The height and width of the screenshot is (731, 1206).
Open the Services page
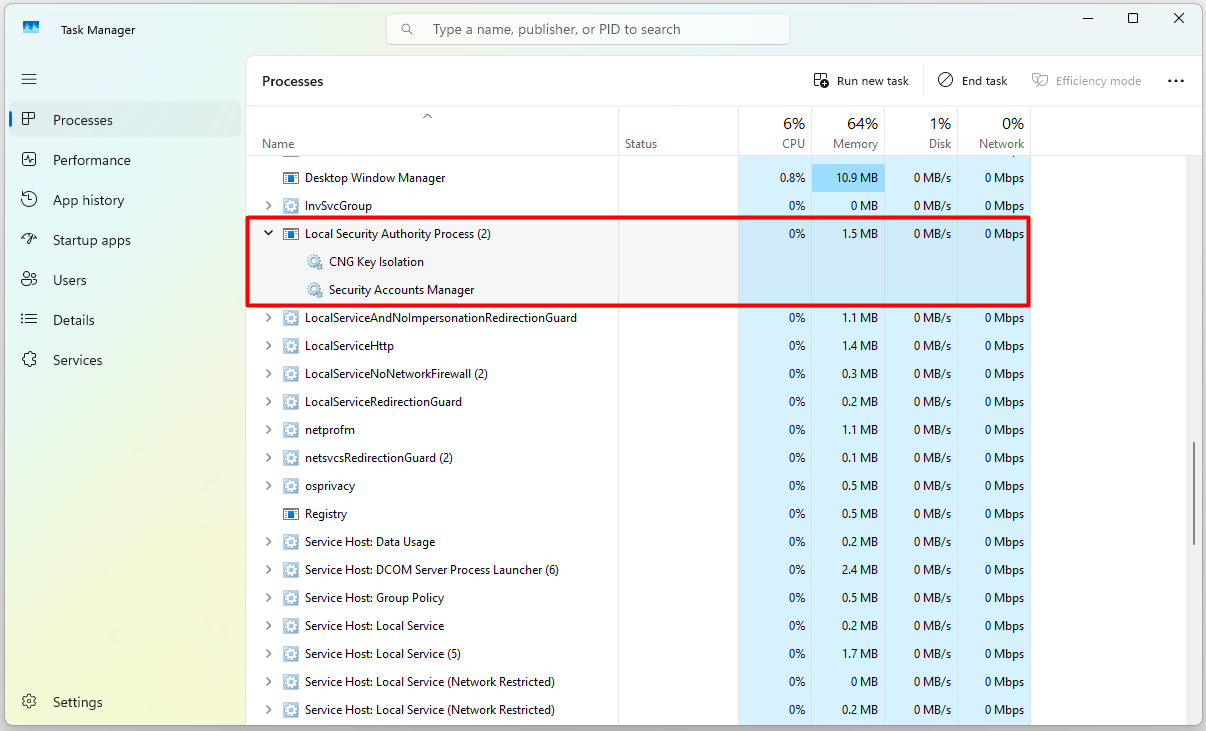coord(125,360)
